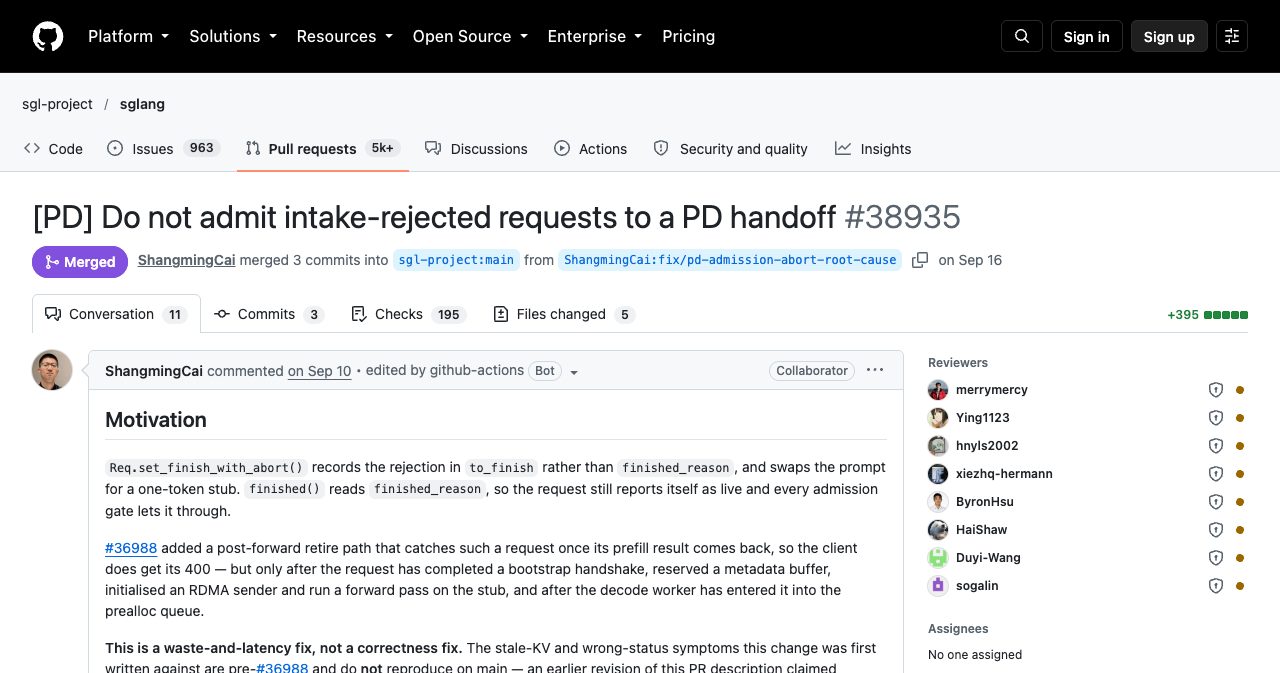
Task: Open the Actions tab
Action: (591, 149)
